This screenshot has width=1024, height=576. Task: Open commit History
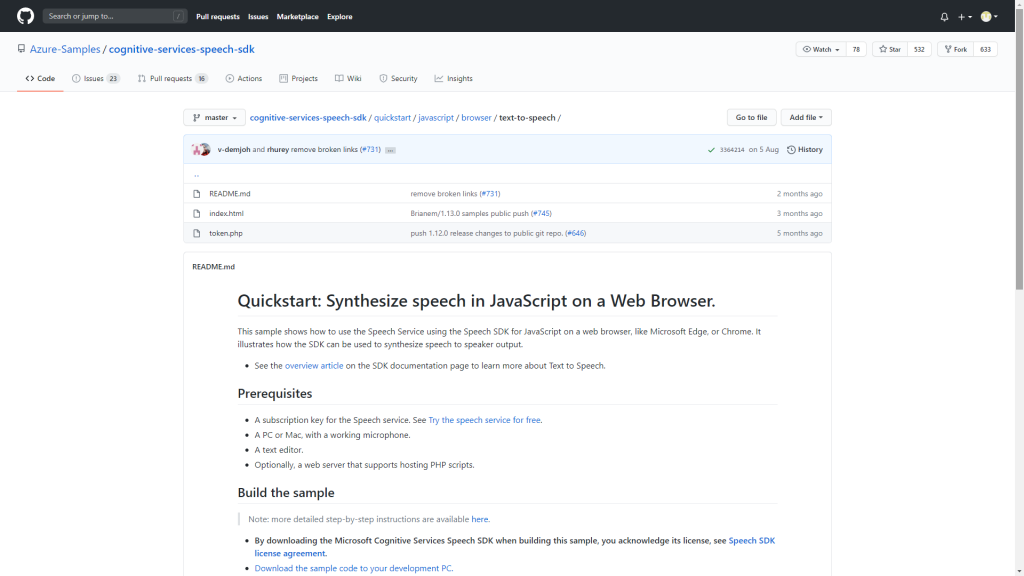click(805, 150)
